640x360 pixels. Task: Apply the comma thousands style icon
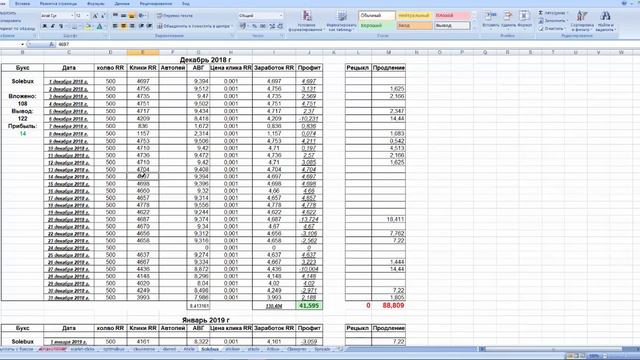(x=263, y=26)
